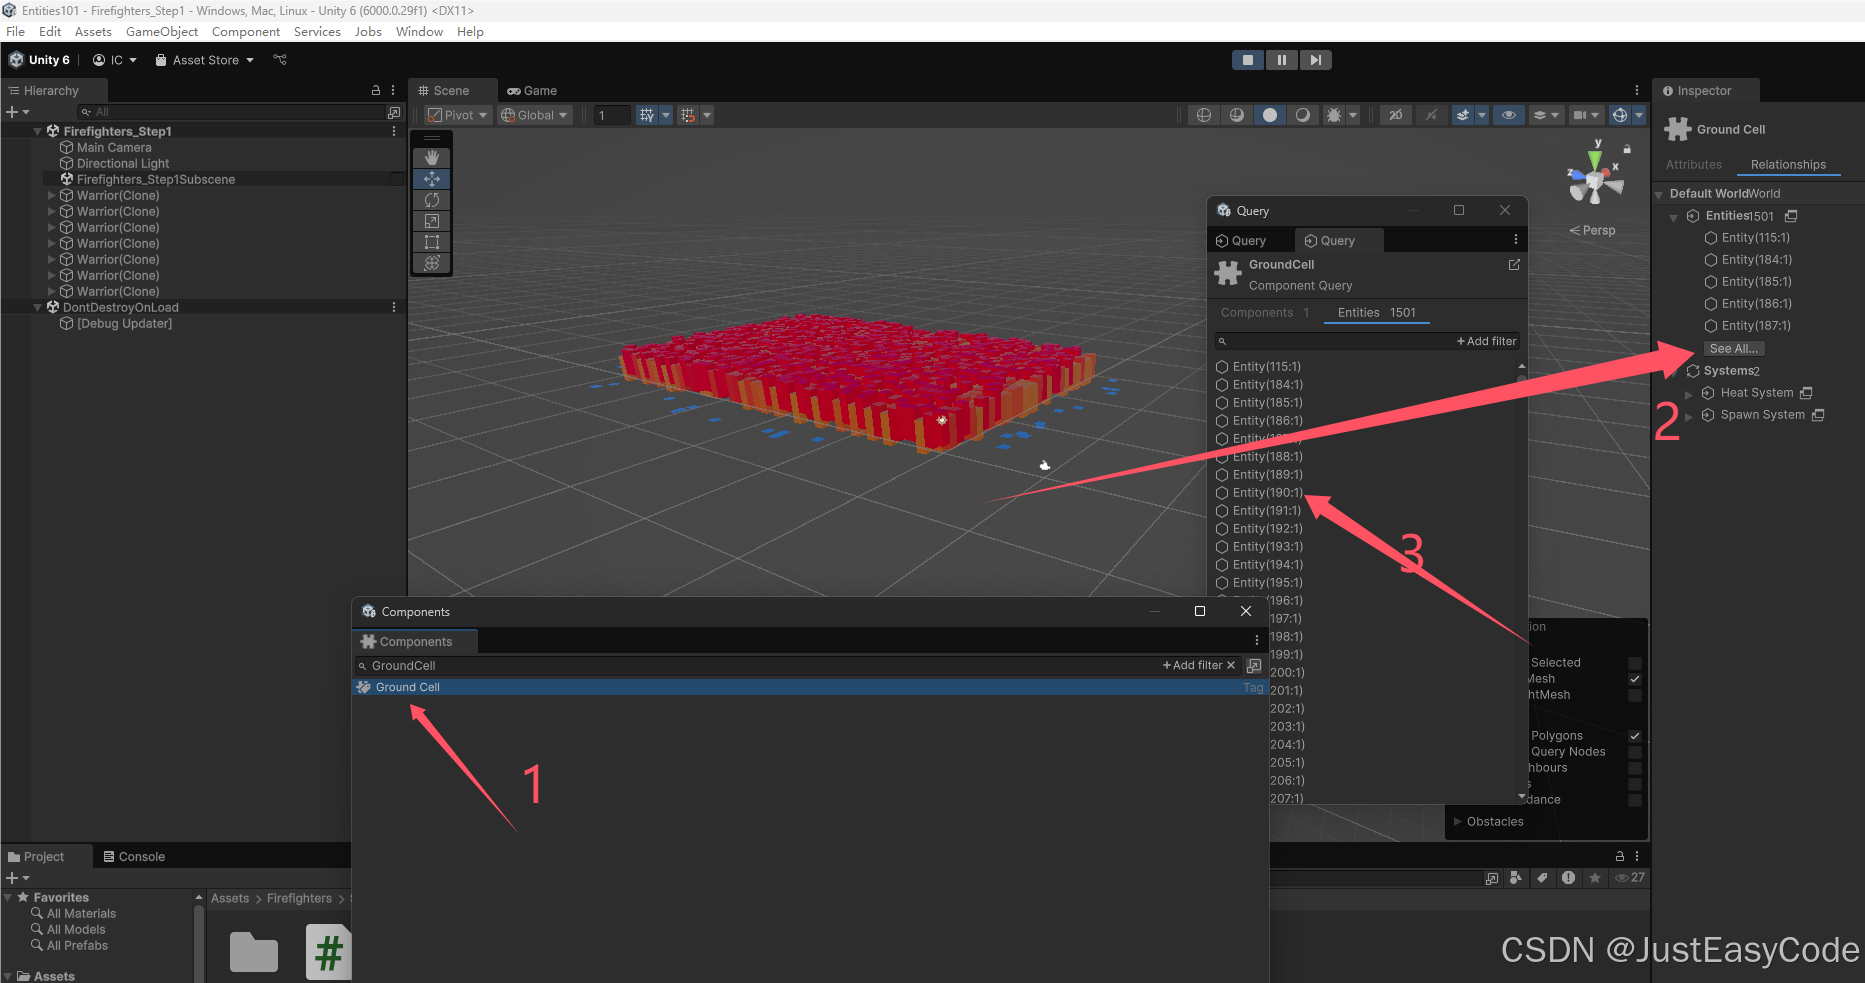Enable the Neighbours checkbox
The height and width of the screenshot is (983, 1865).
coord(1635,768)
